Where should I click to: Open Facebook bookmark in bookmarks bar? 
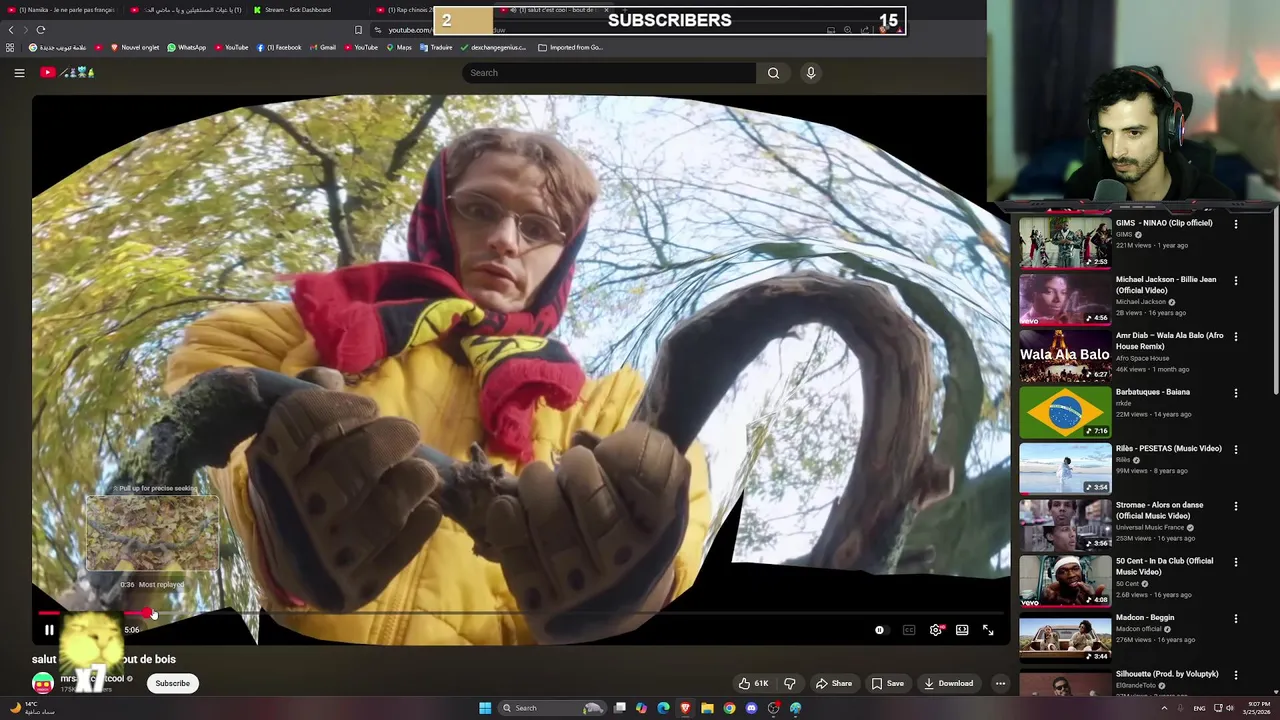tap(279, 47)
